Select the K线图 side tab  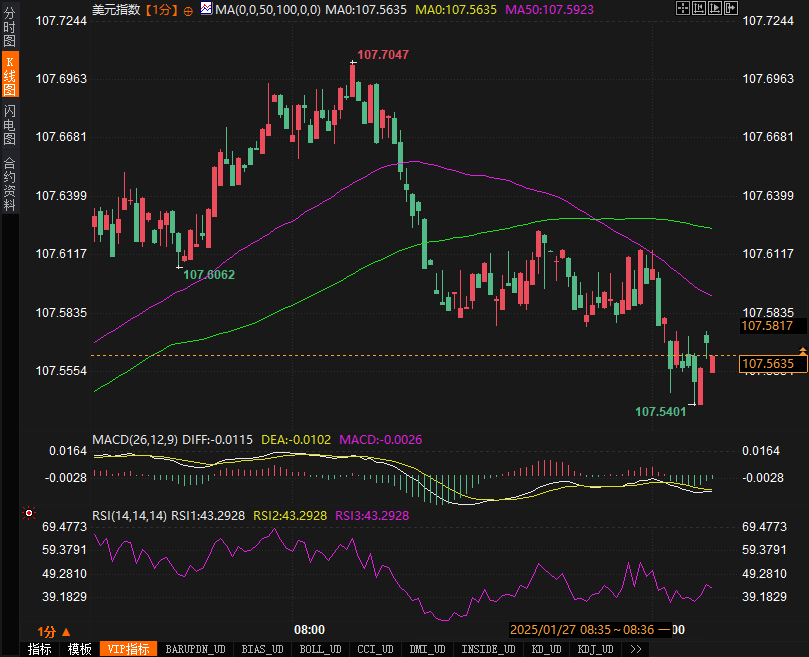[x=9, y=76]
